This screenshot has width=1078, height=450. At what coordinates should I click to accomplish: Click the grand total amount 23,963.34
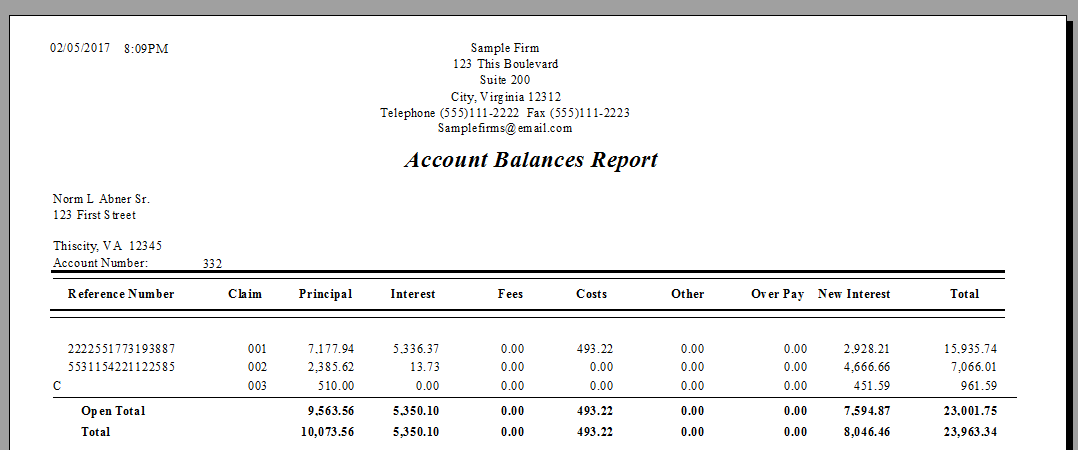click(970, 432)
